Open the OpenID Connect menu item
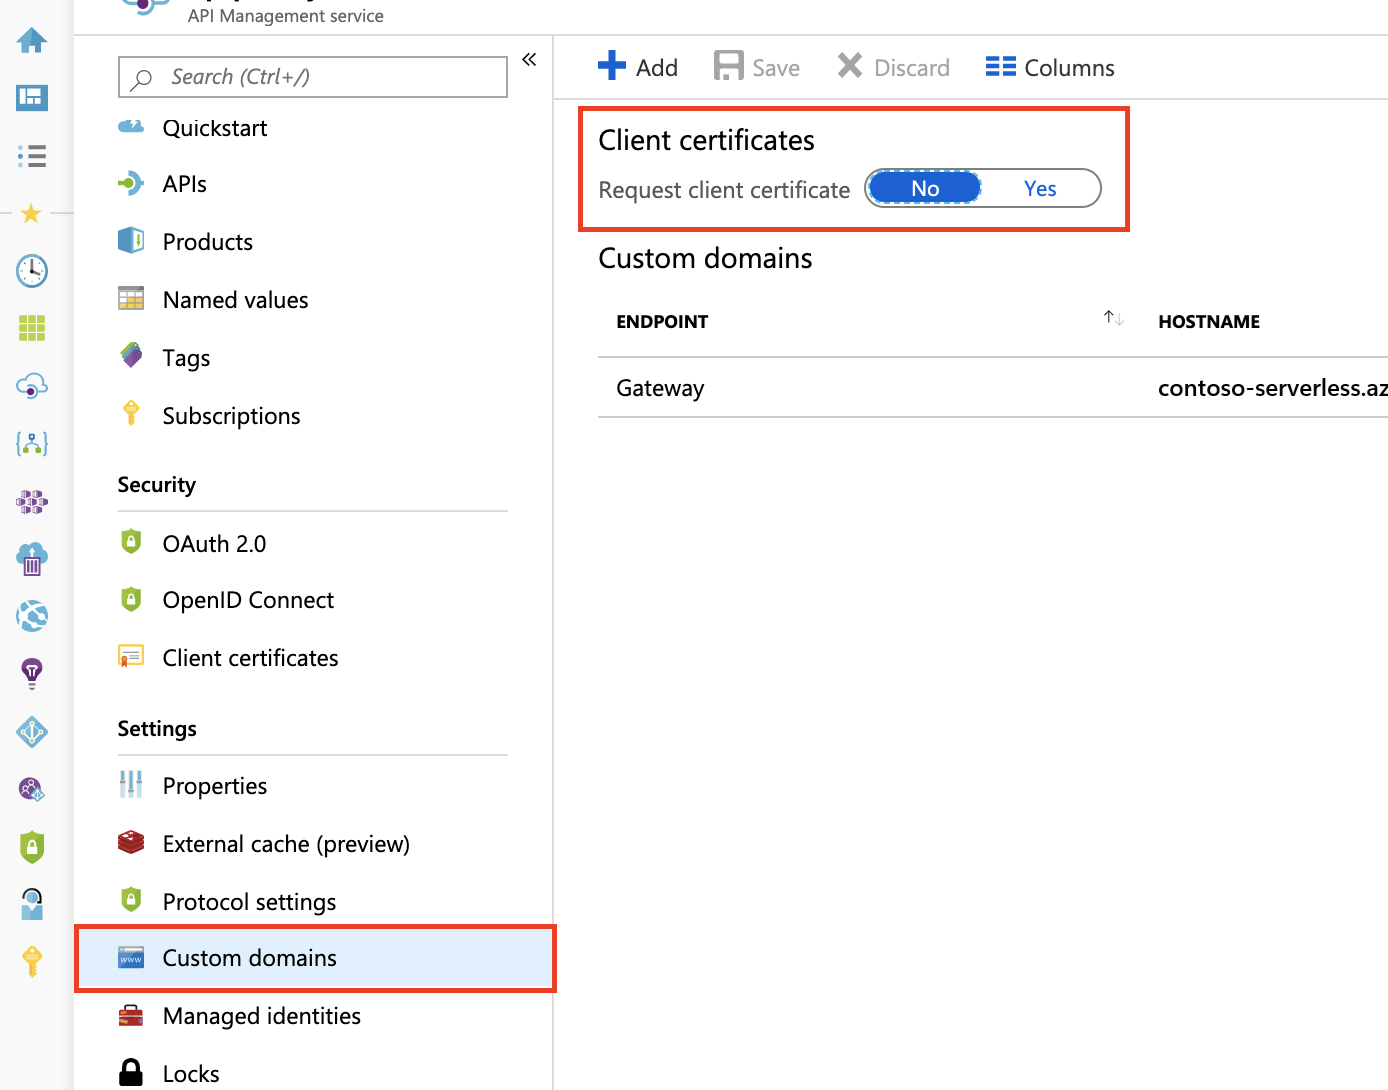This screenshot has width=1388, height=1090. (248, 600)
